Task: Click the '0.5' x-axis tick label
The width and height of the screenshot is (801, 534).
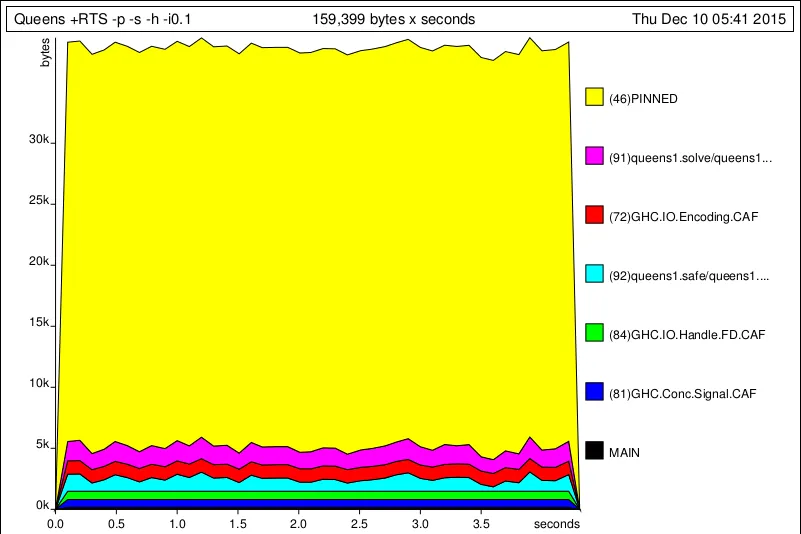Action: click(116, 524)
